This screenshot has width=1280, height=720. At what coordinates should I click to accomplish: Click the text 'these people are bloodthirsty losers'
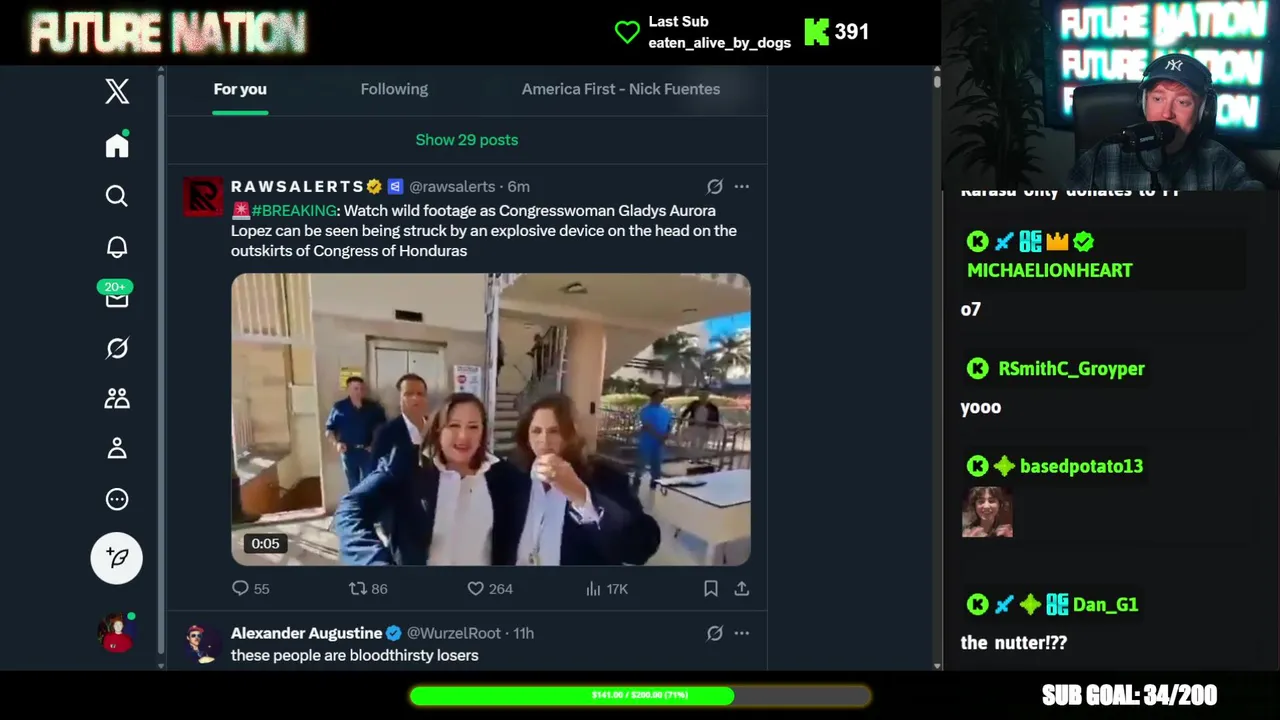coord(355,655)
